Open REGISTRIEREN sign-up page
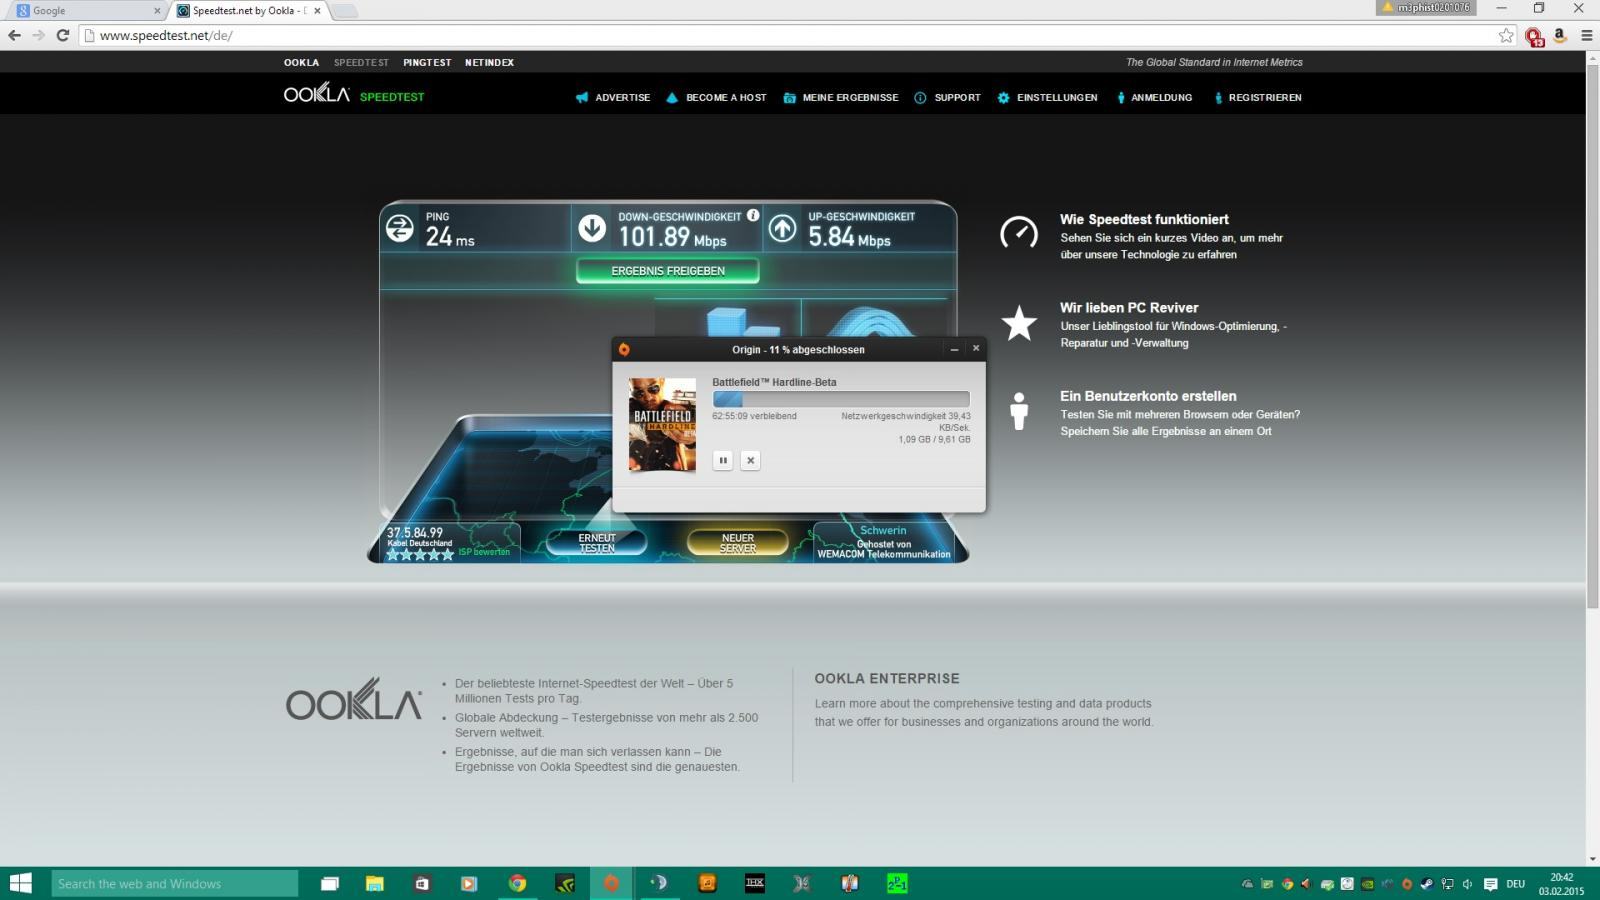1600x900 pixels. point(1257,98)
